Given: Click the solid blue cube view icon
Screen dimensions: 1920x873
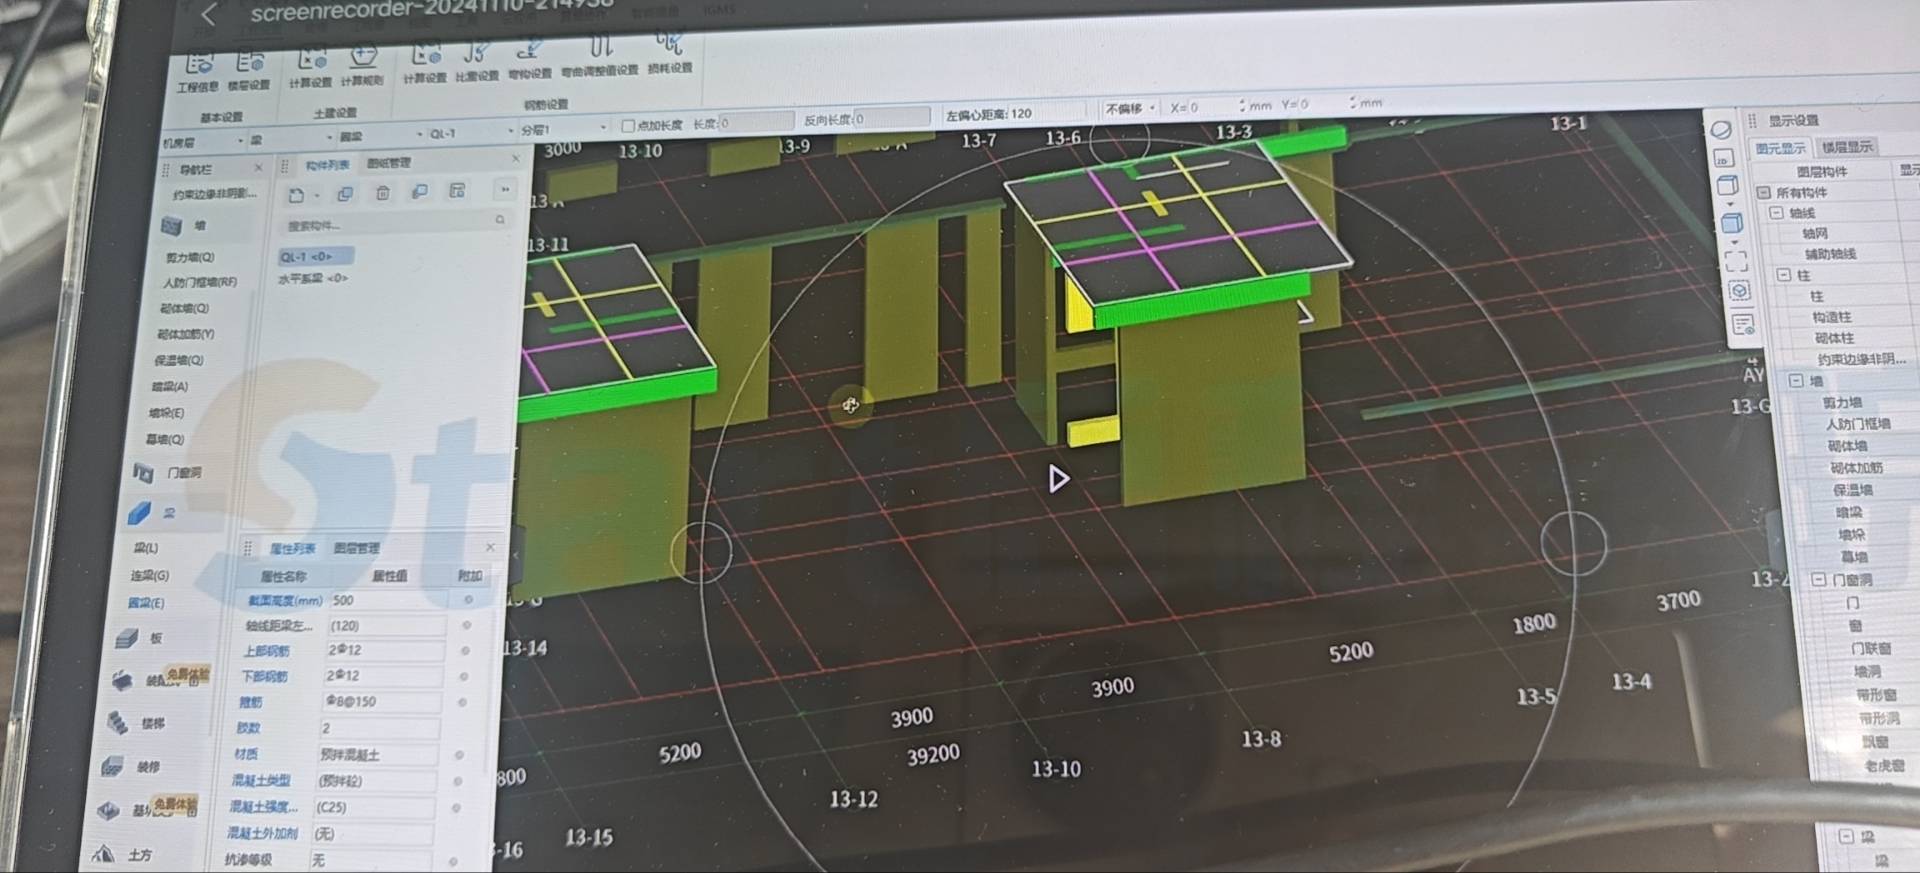Looking at the screenshot, I should [1732, 222].
